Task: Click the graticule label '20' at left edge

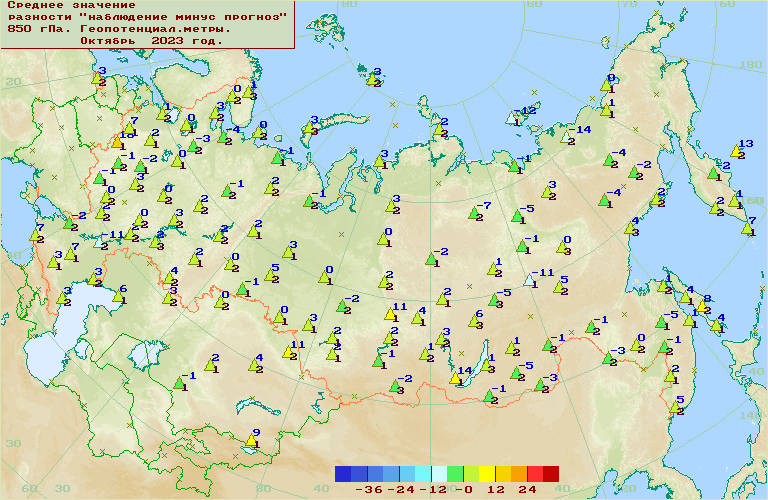Action: [13, 81]
